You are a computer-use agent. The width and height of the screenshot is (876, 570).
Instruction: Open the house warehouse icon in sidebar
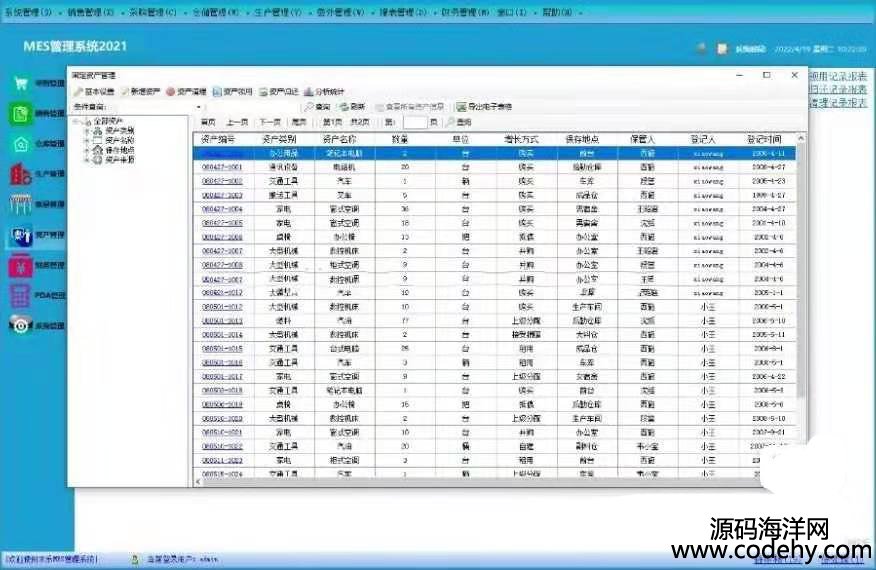21,144
